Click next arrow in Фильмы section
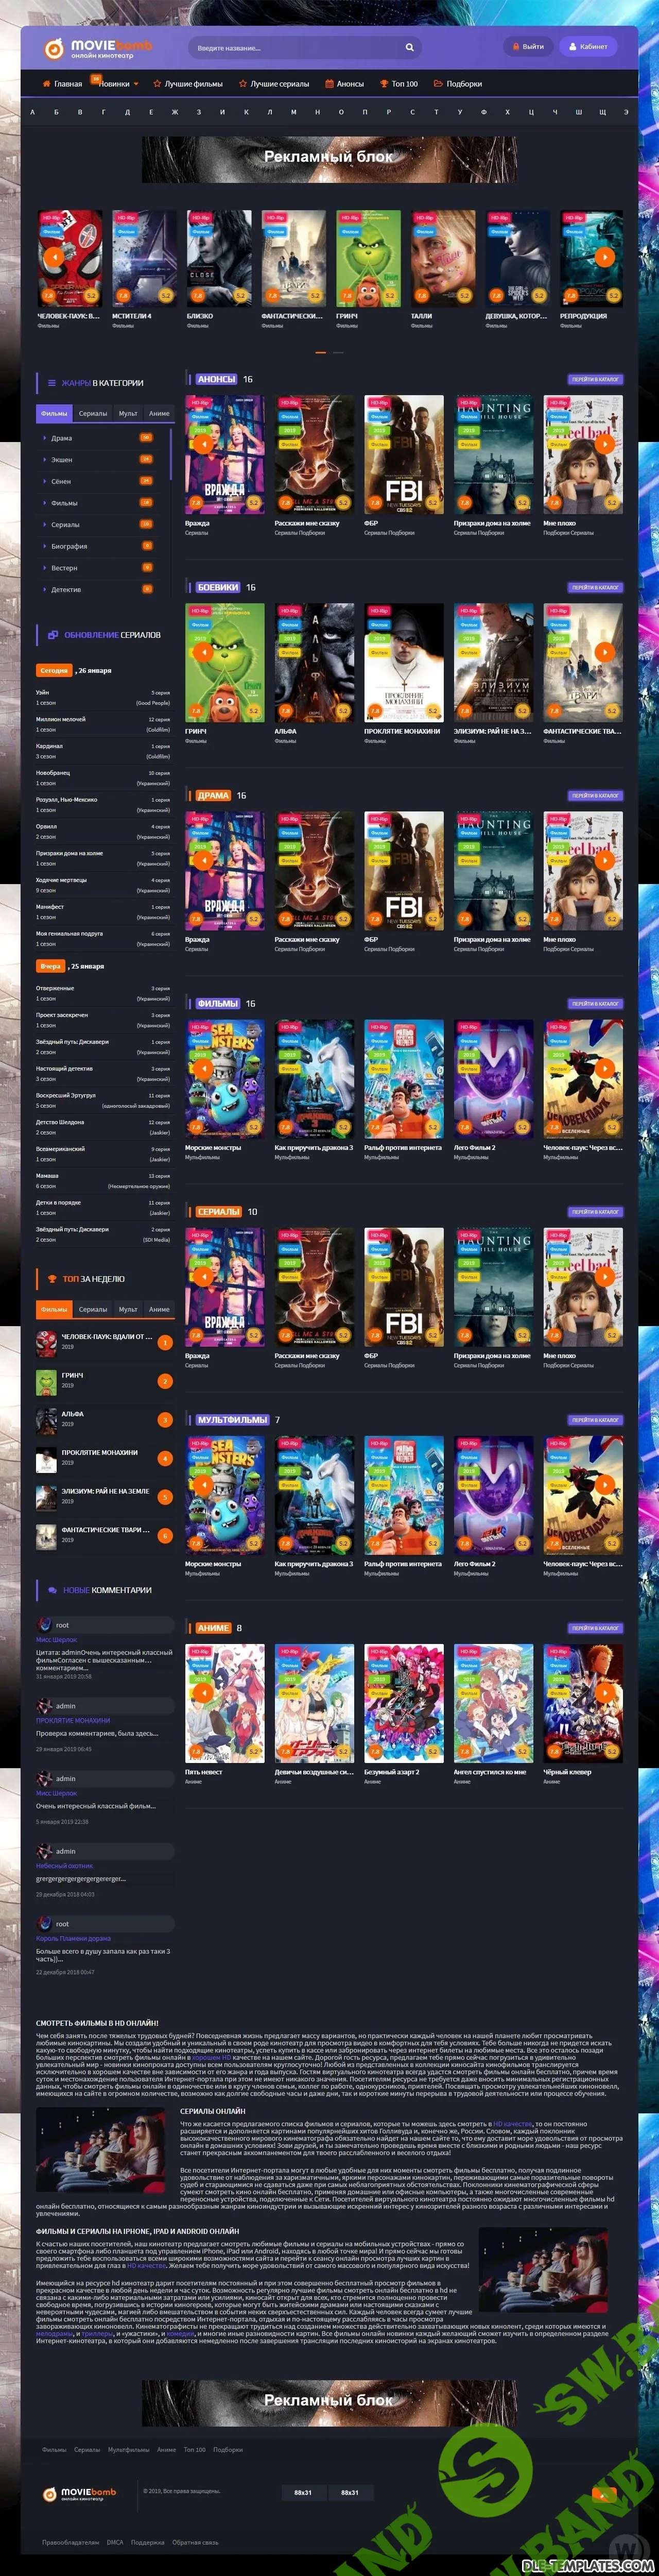This screenshot has width=659, height=2576. click(604, 1067)
